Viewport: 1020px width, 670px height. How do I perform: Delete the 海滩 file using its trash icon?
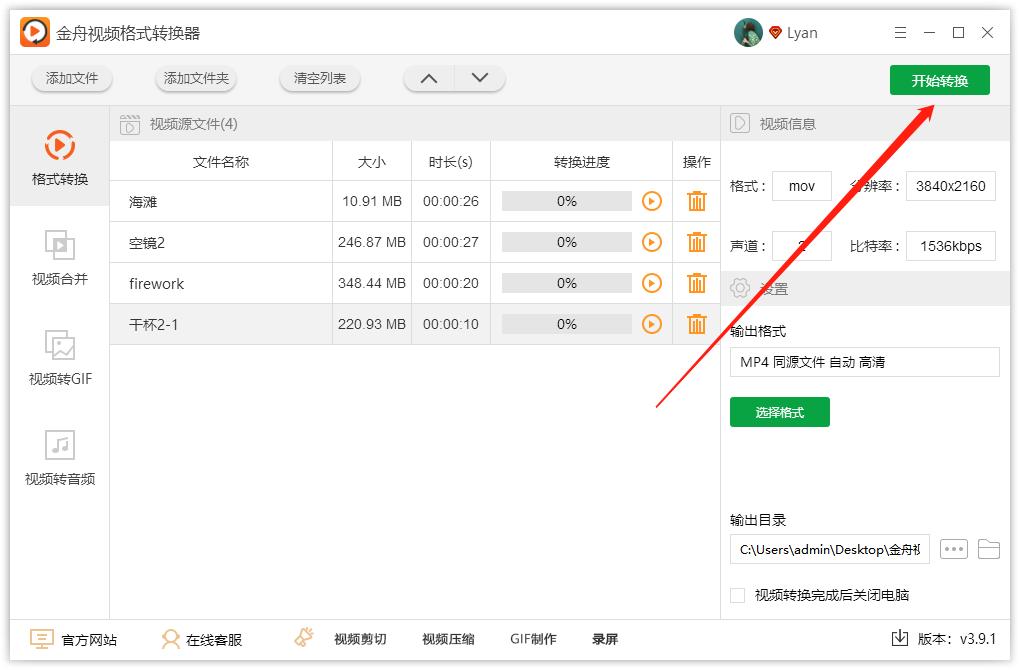click(x=696, y=200)
